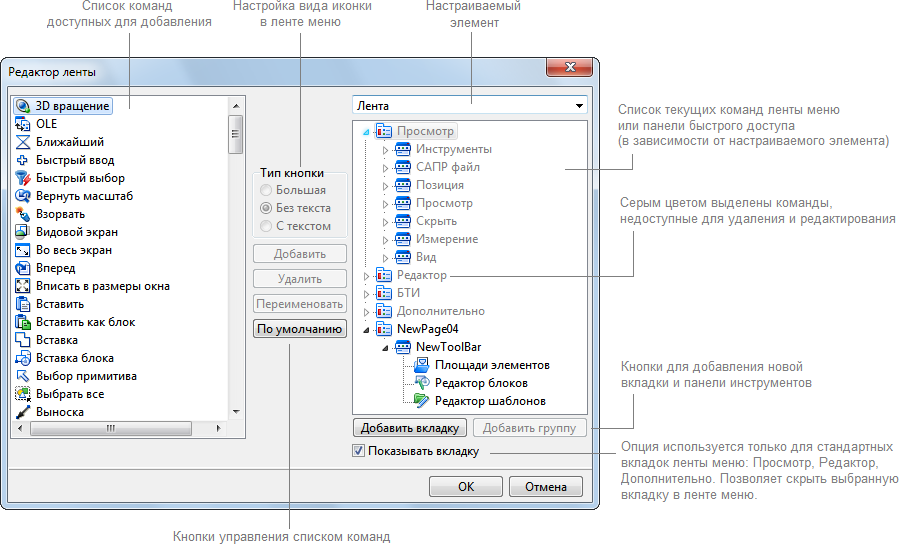Click the command list scroll down arrow
The image size is (899, 544).
236,412
